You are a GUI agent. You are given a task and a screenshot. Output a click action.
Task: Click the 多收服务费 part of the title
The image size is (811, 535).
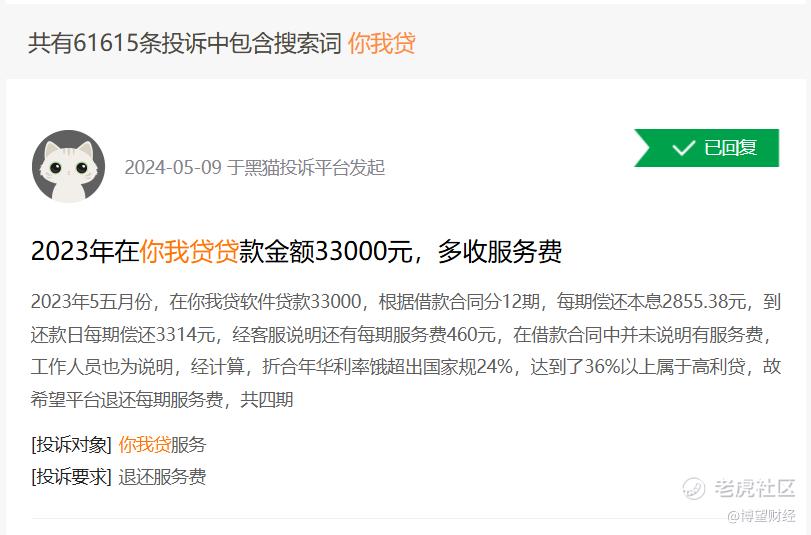pos(500,251)
